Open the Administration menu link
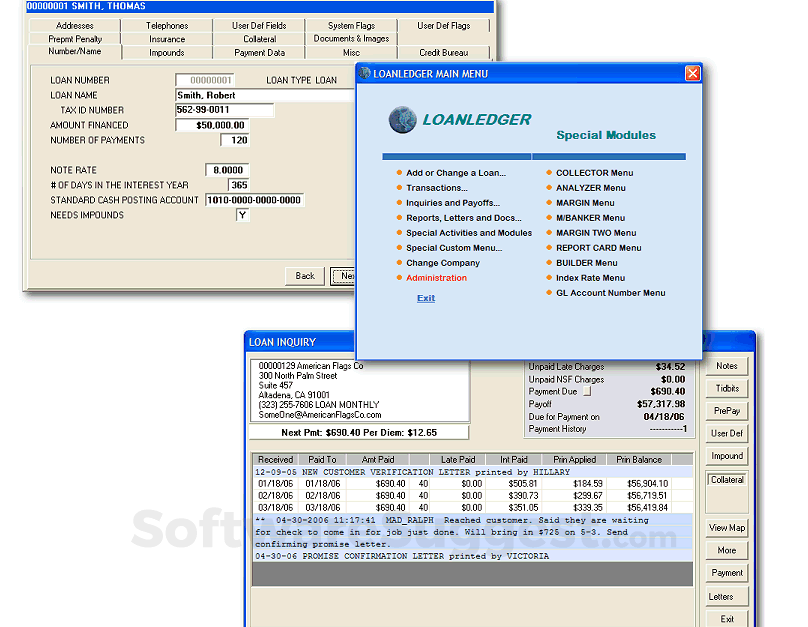Image resolution: width=808 pixels, height=627 pixels. point(436,278)
